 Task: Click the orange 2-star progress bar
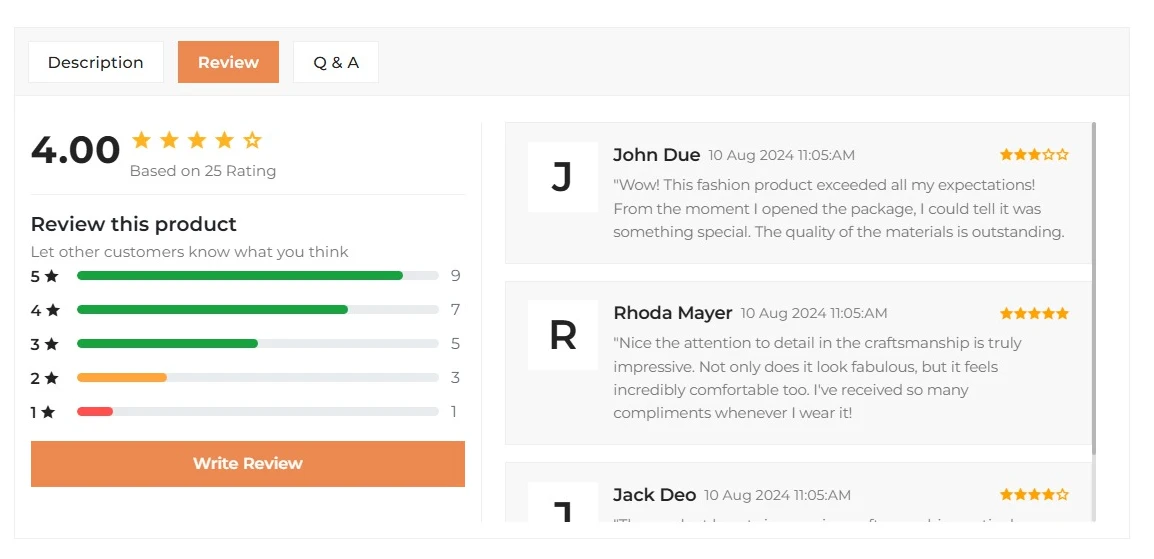[x=122, y=378]
